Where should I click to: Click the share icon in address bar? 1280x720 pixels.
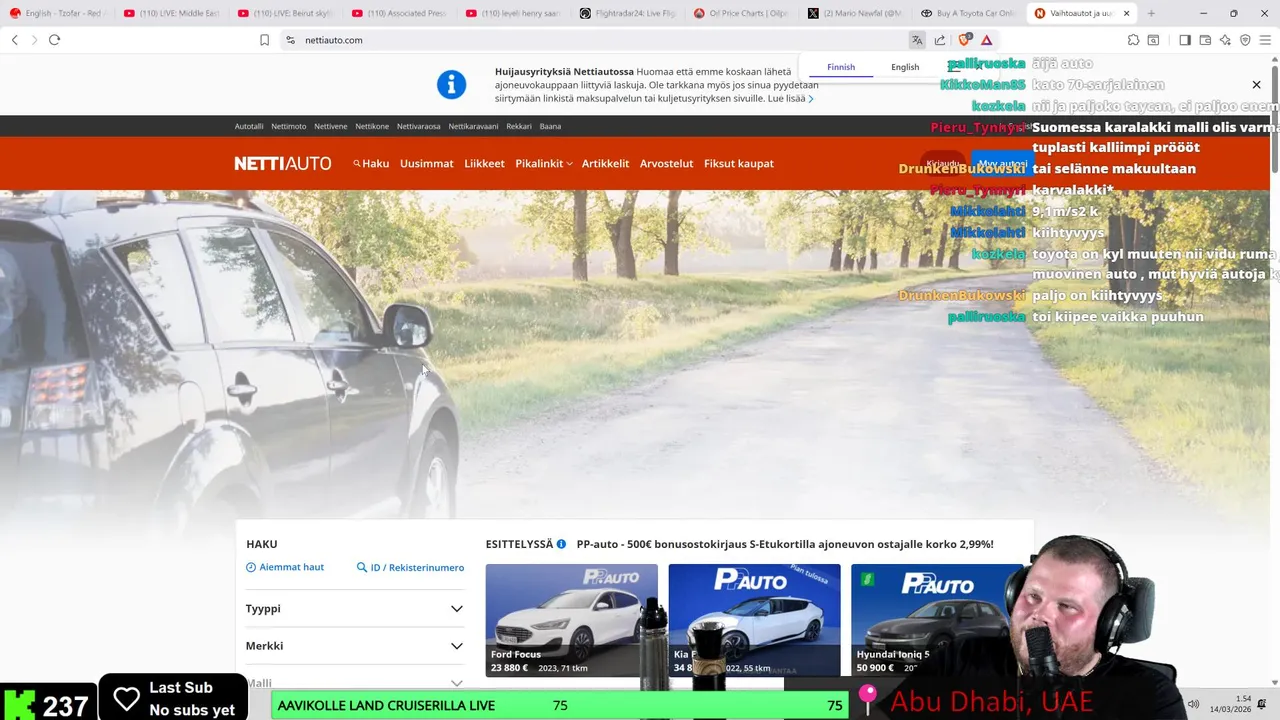[940, 40]
